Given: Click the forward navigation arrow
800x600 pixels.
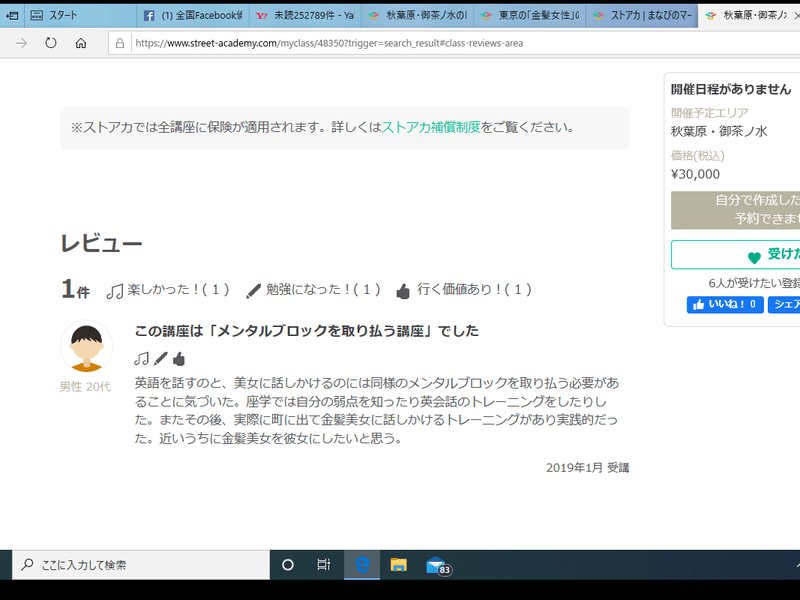Looking at the screenshot, I should pyautogui.click(x=21, y=43).
